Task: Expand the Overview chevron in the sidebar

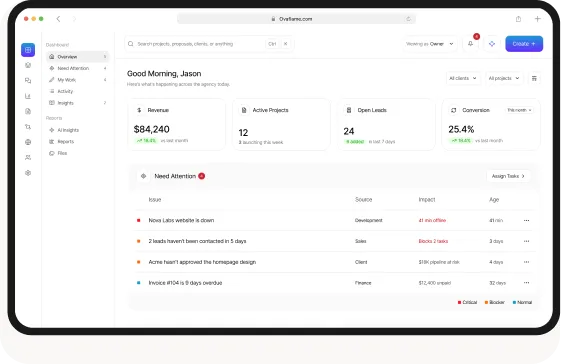Action: click(x=105, y=57)
